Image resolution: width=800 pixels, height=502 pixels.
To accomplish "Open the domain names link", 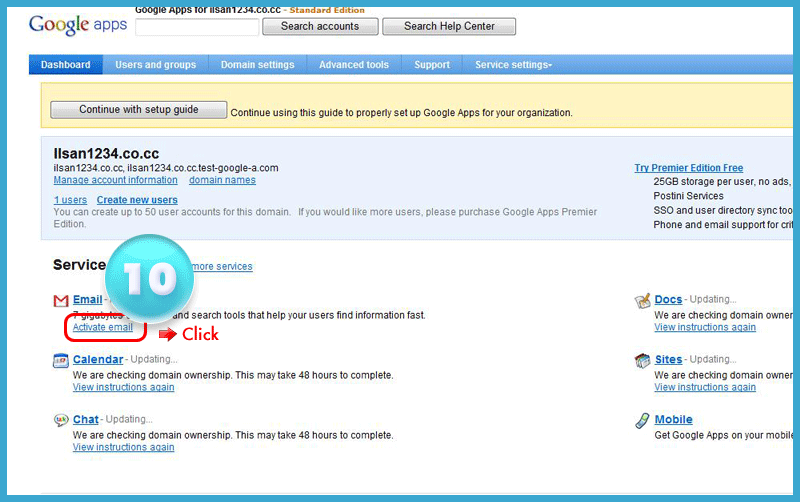I will (222, 180).
